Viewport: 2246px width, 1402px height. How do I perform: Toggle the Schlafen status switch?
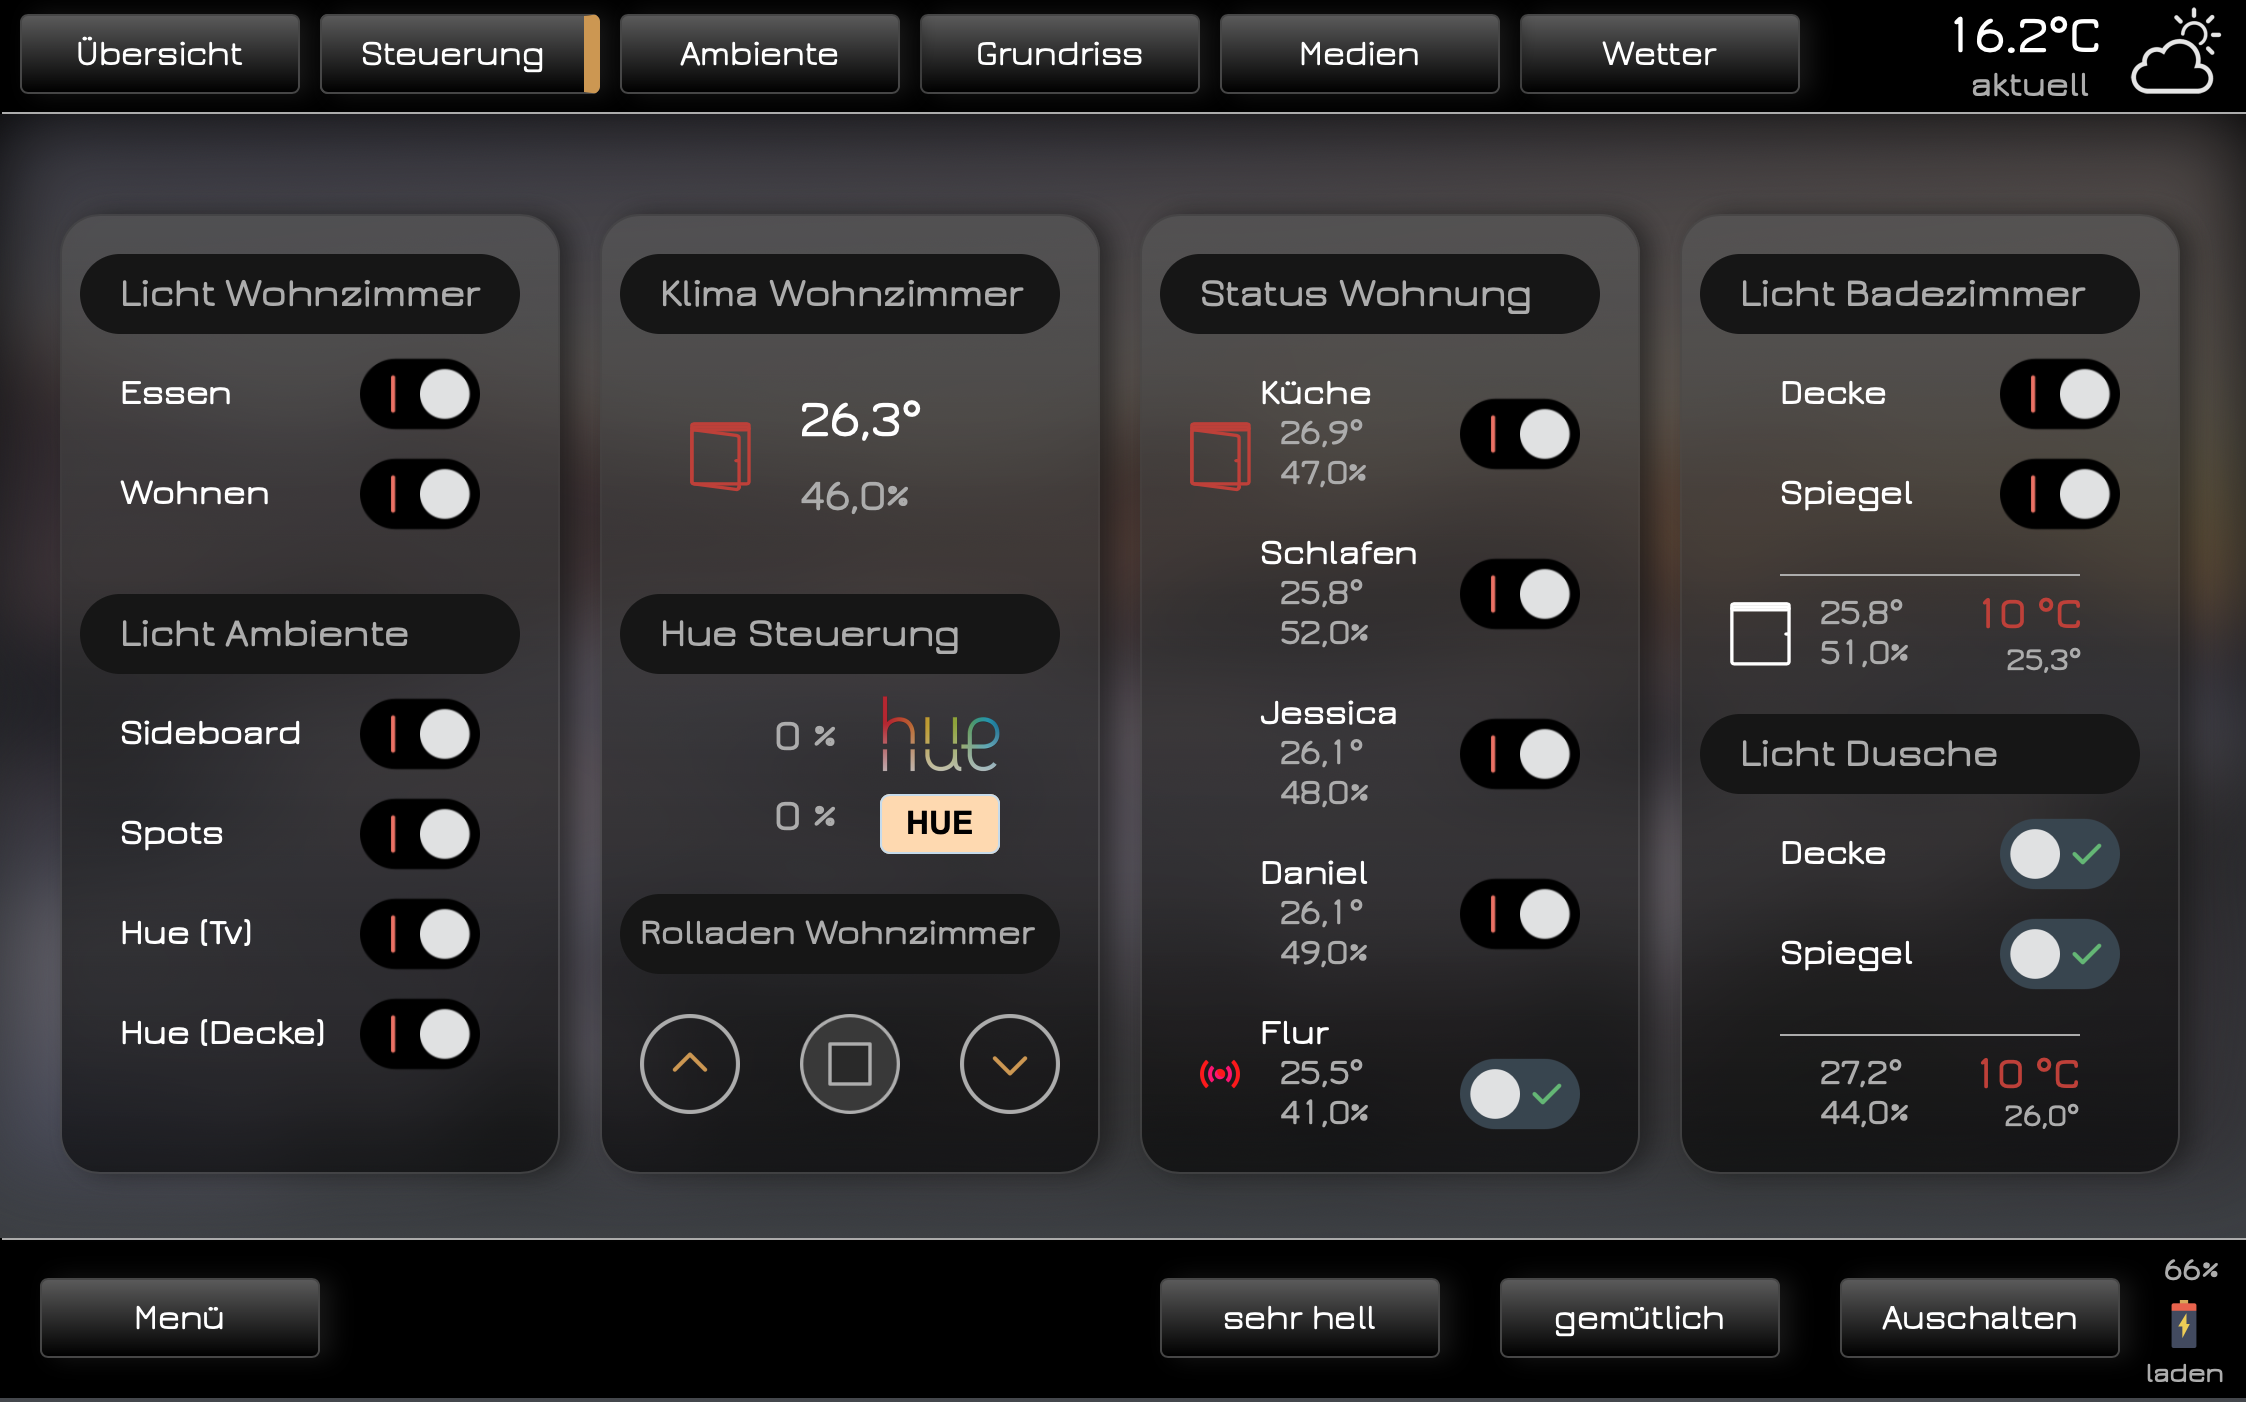click(x=1520, y=594)
